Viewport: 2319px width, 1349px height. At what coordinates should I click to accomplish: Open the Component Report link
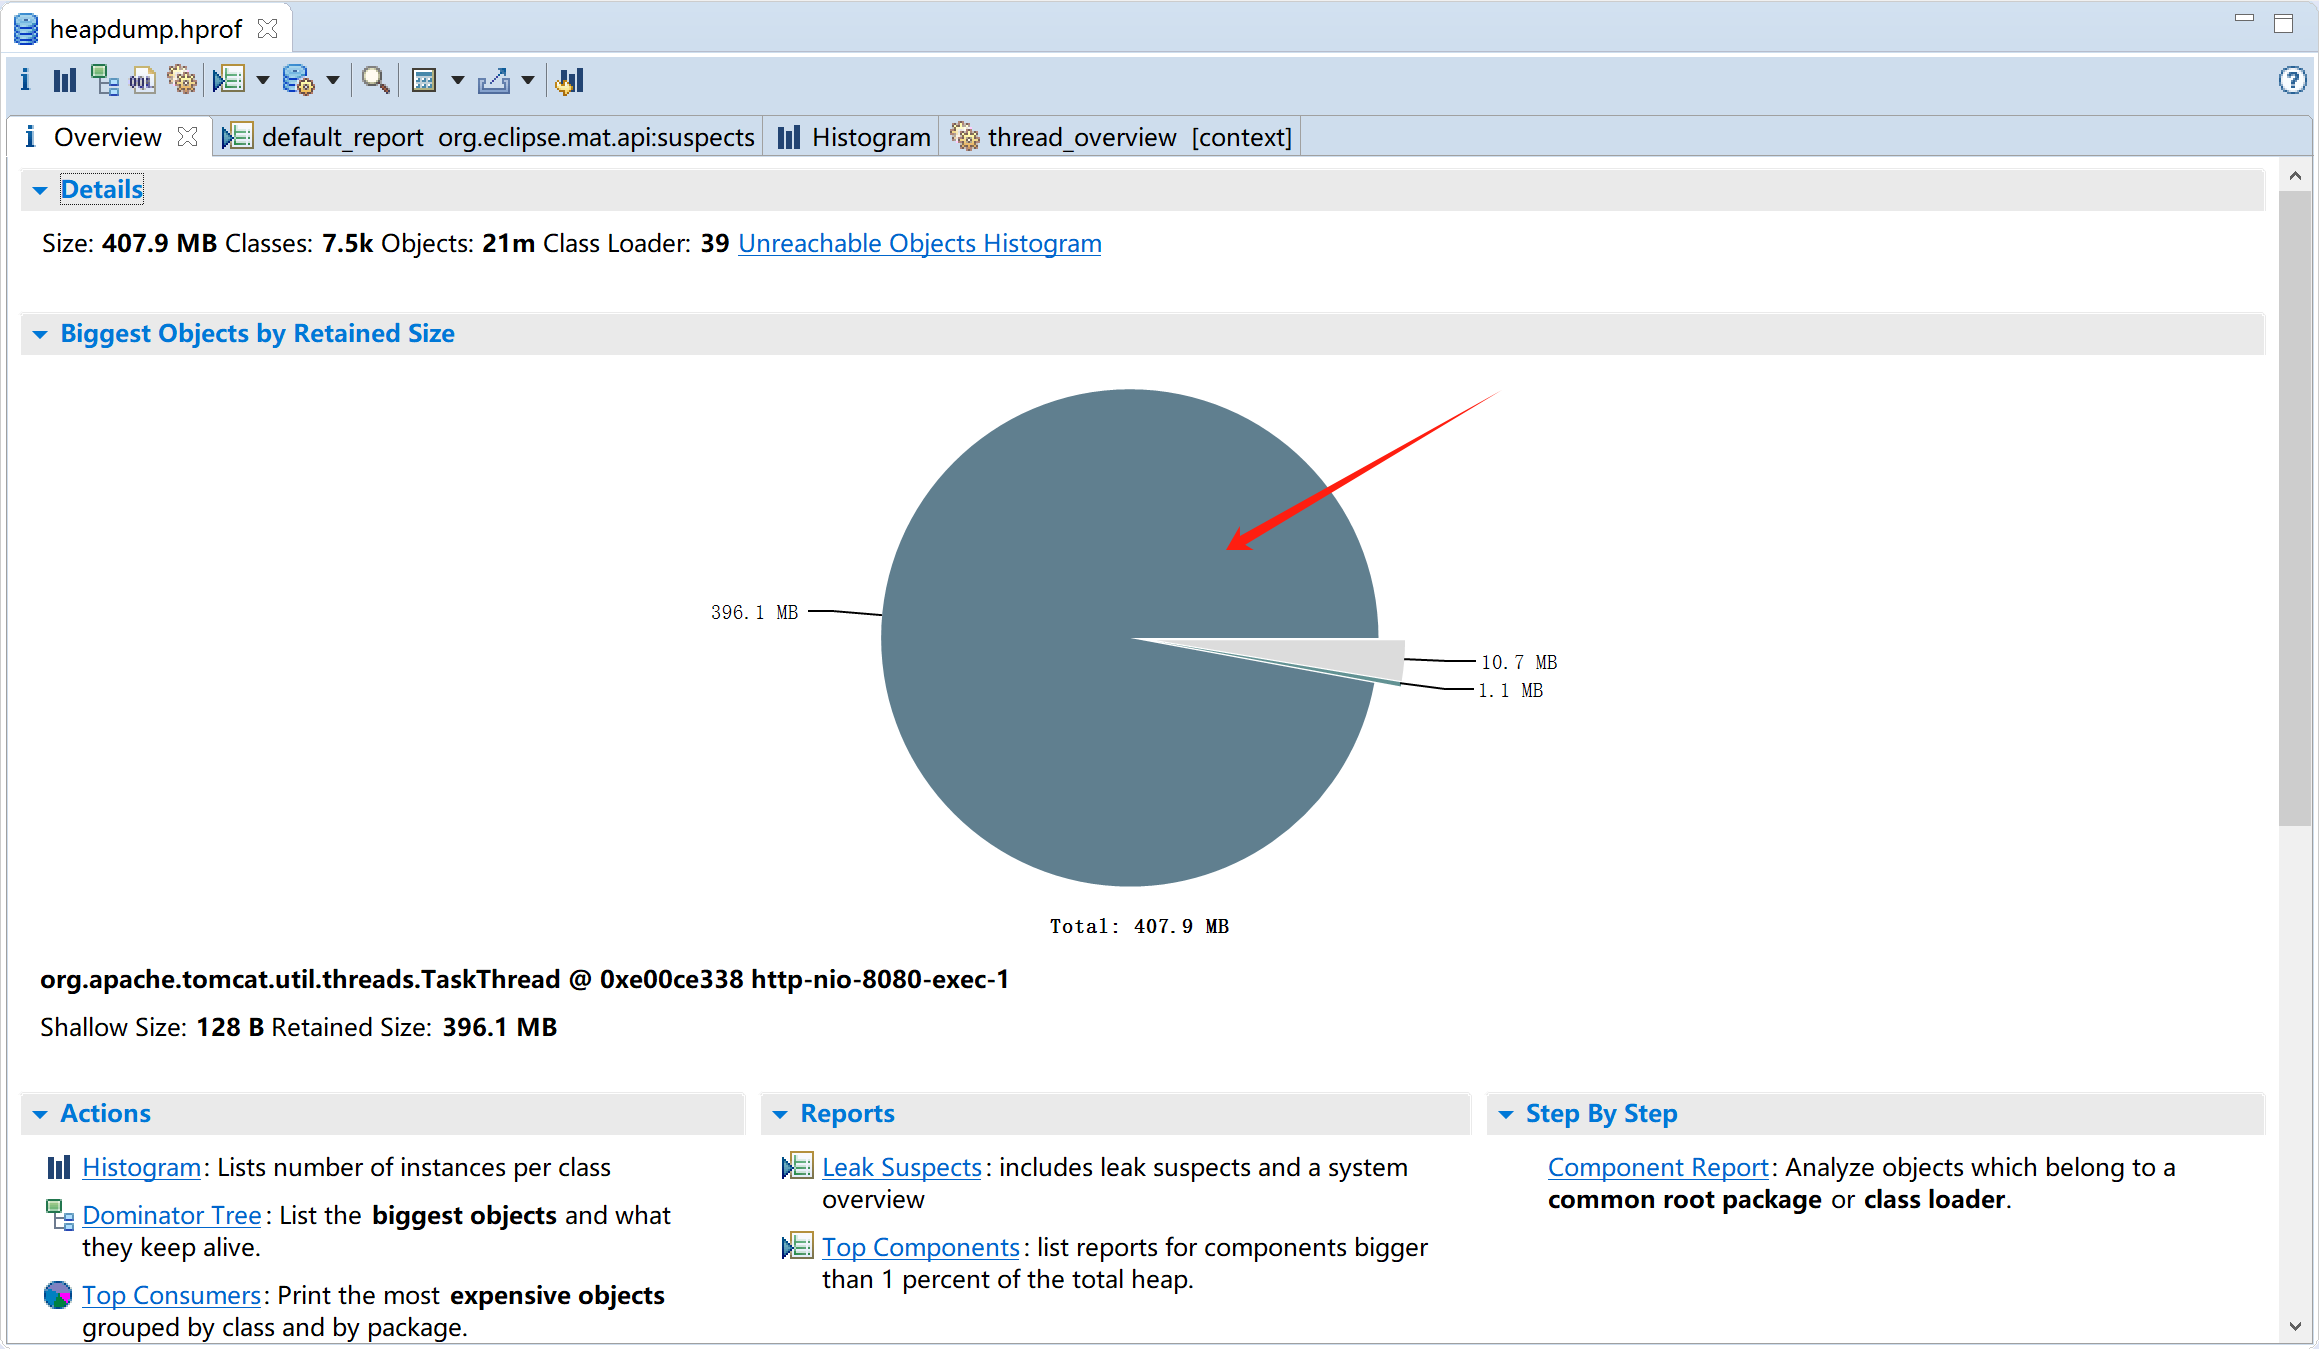click(x=1659, y=1167)
